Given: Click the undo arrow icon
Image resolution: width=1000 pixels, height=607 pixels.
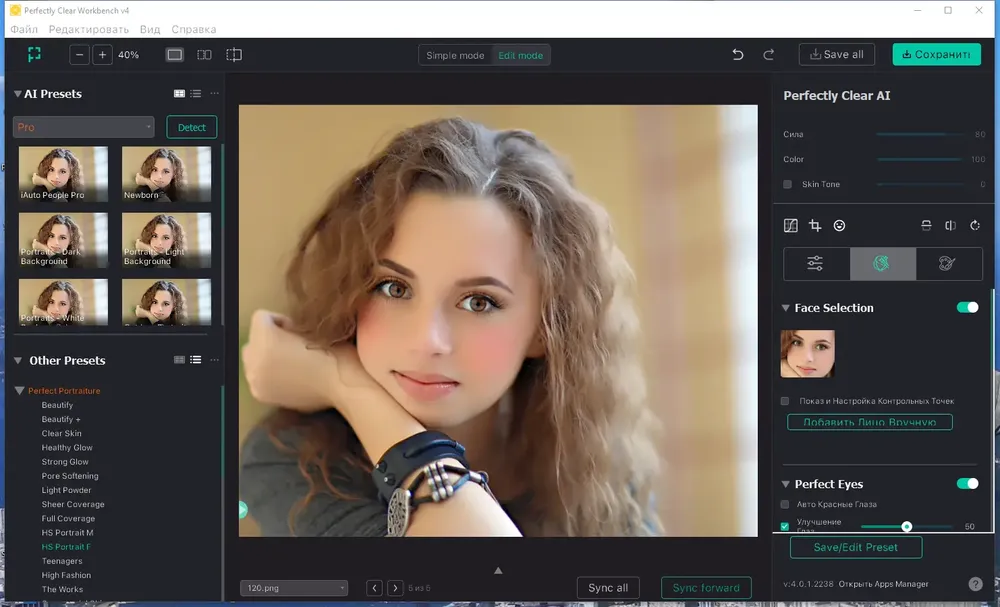Looking at the screenshot, I should pyautogui.click(x=738, y=55).
